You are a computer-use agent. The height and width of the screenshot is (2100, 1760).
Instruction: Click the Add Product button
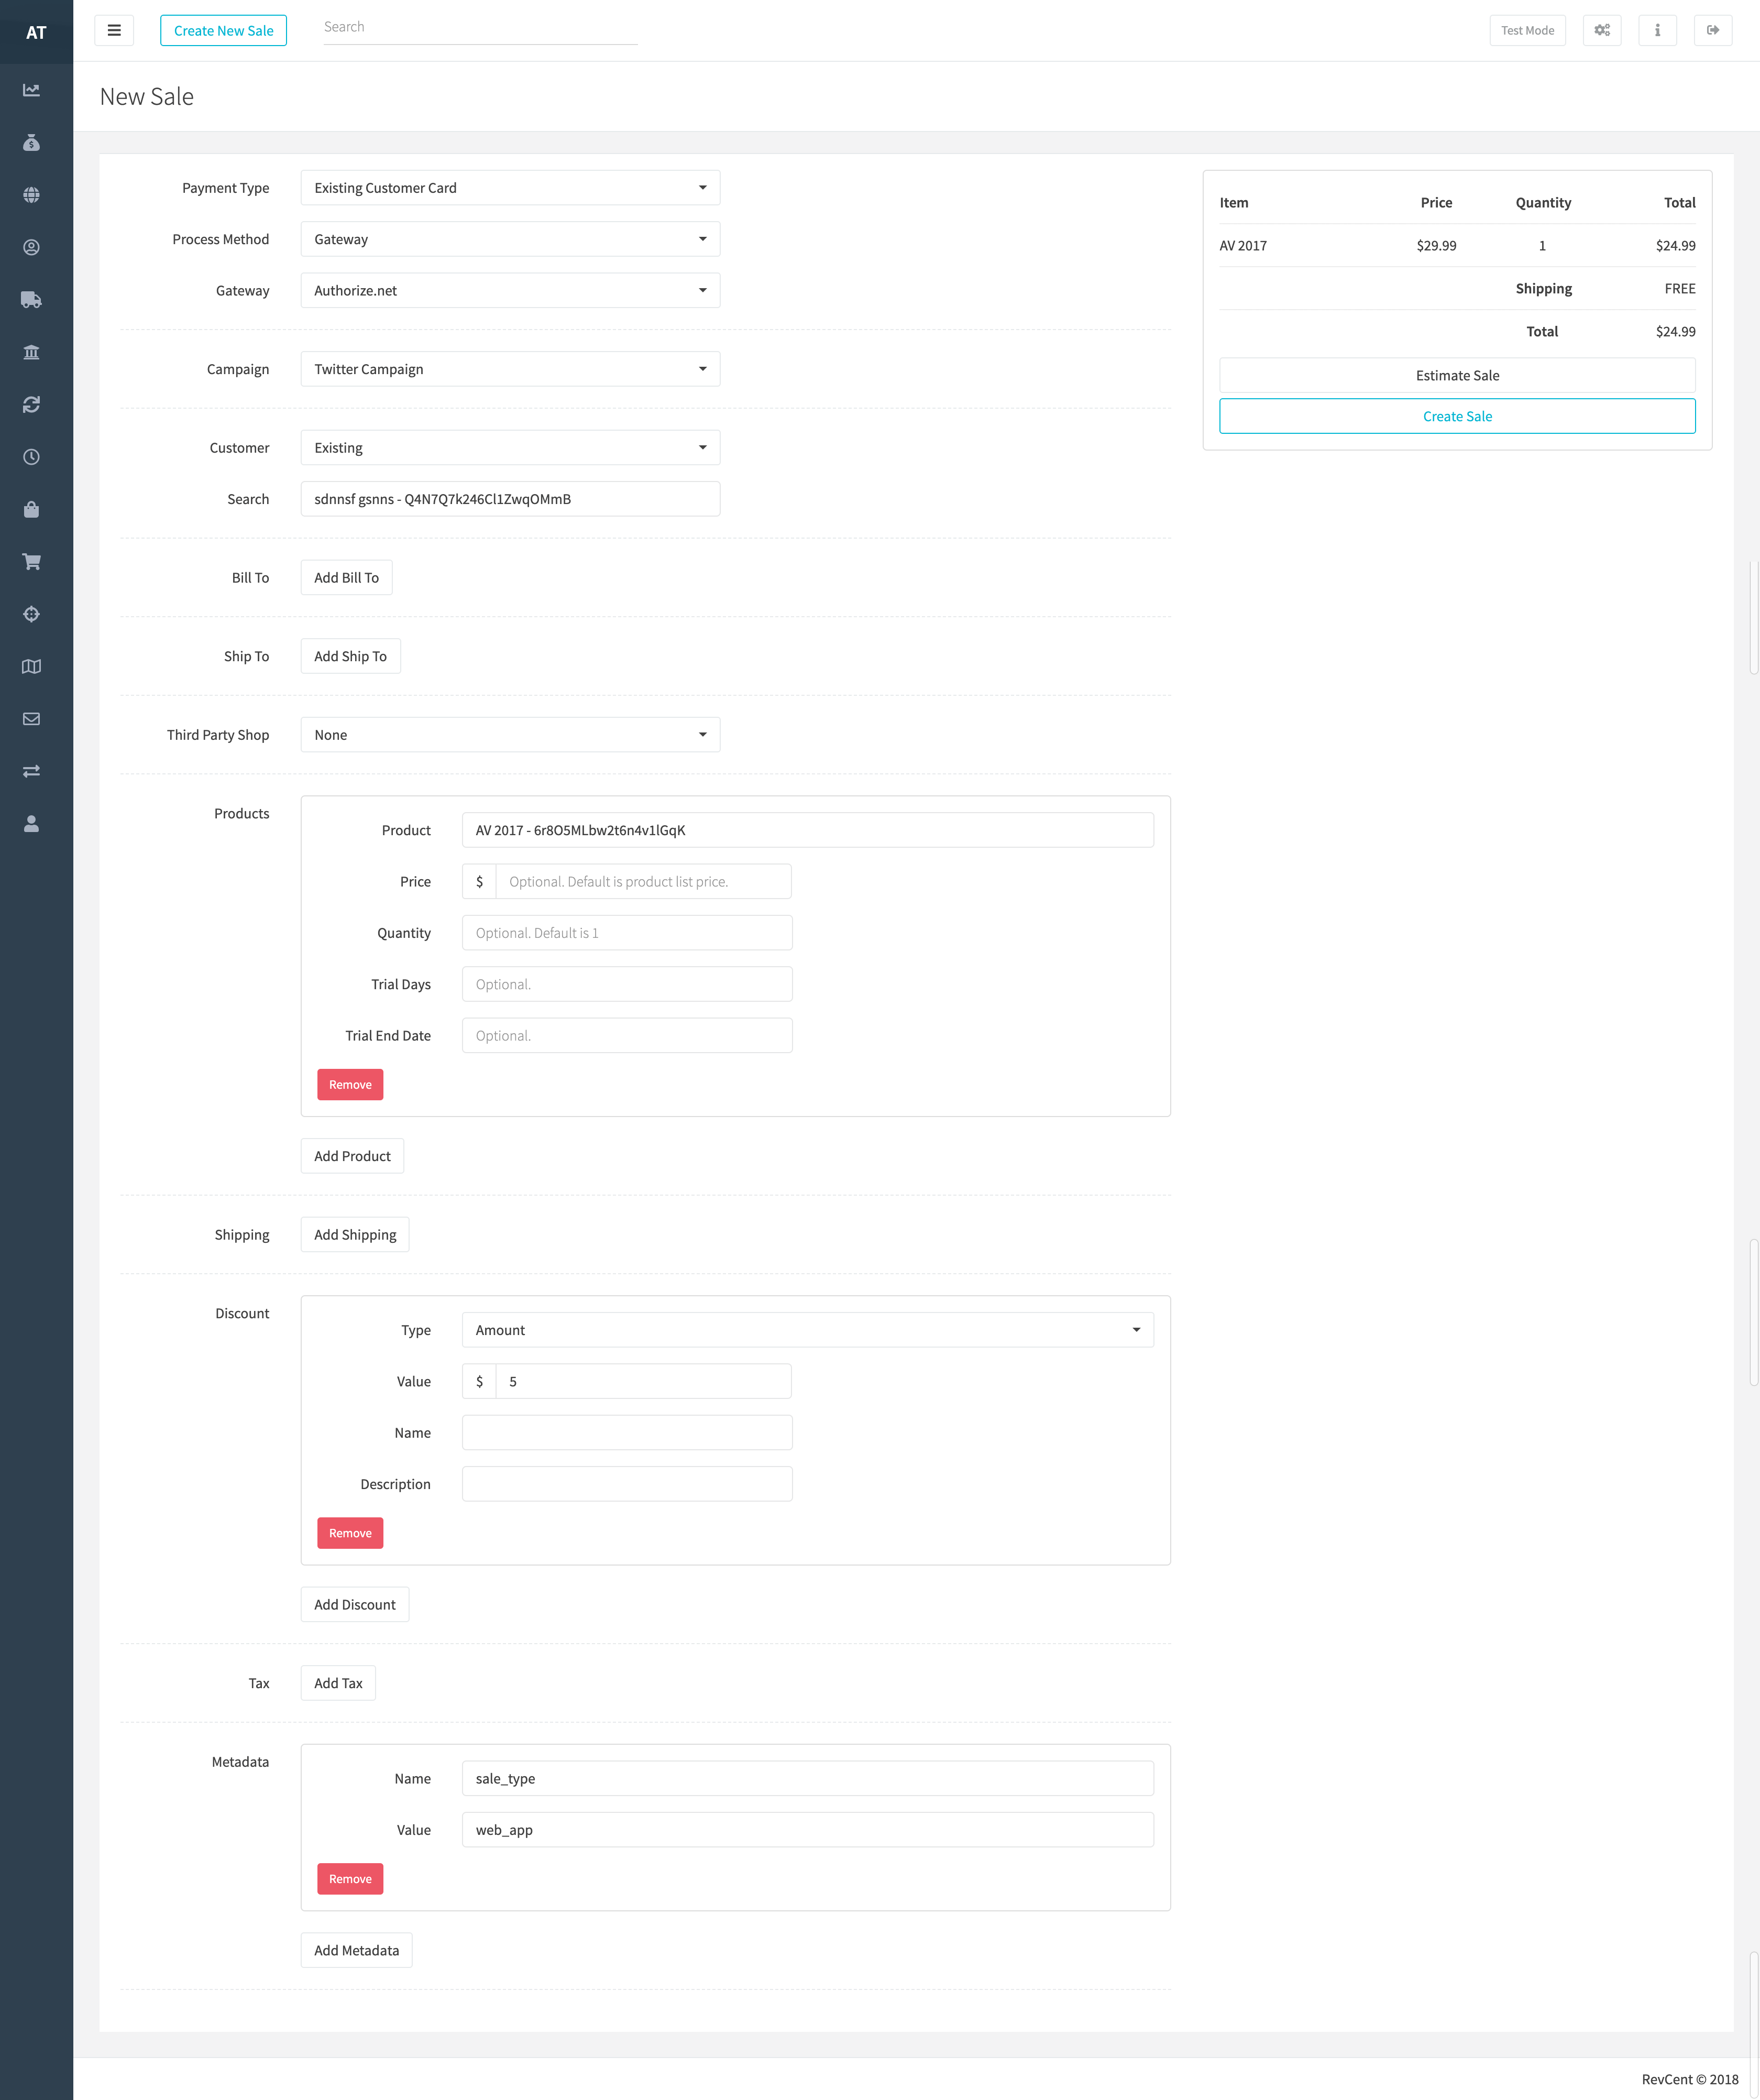pyautogui.click(x=352, y=1156)
